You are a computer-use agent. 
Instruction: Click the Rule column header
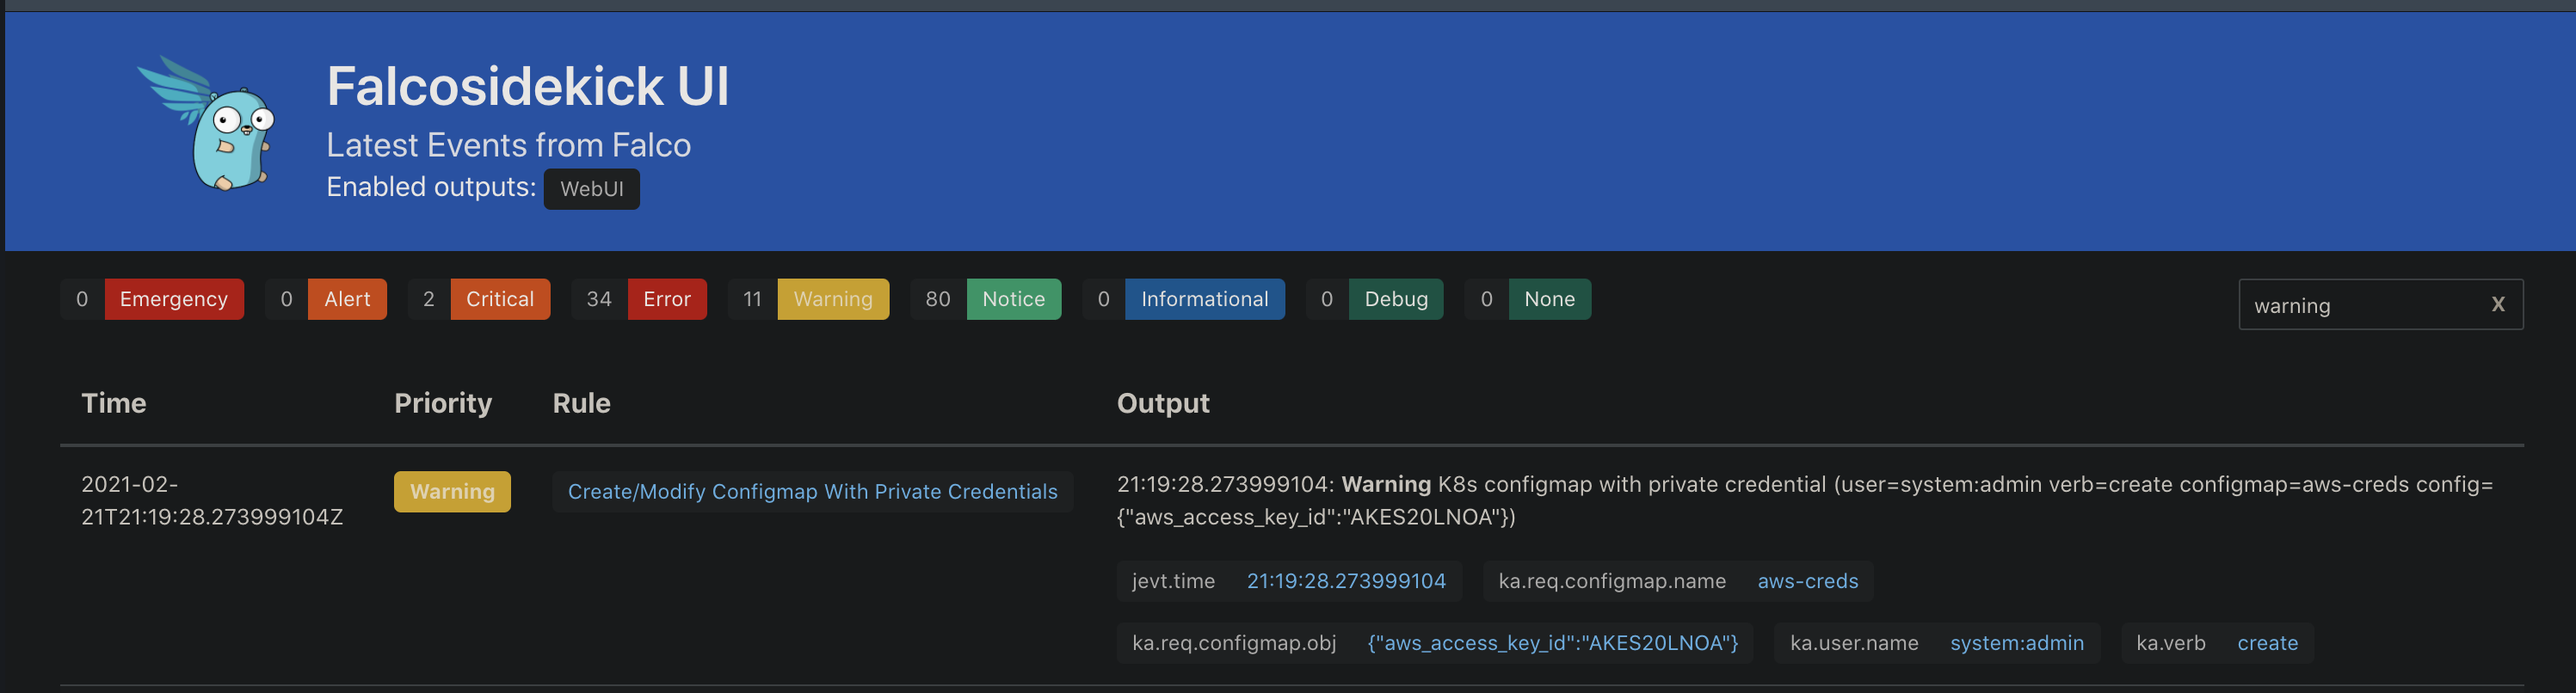(581, 403)
